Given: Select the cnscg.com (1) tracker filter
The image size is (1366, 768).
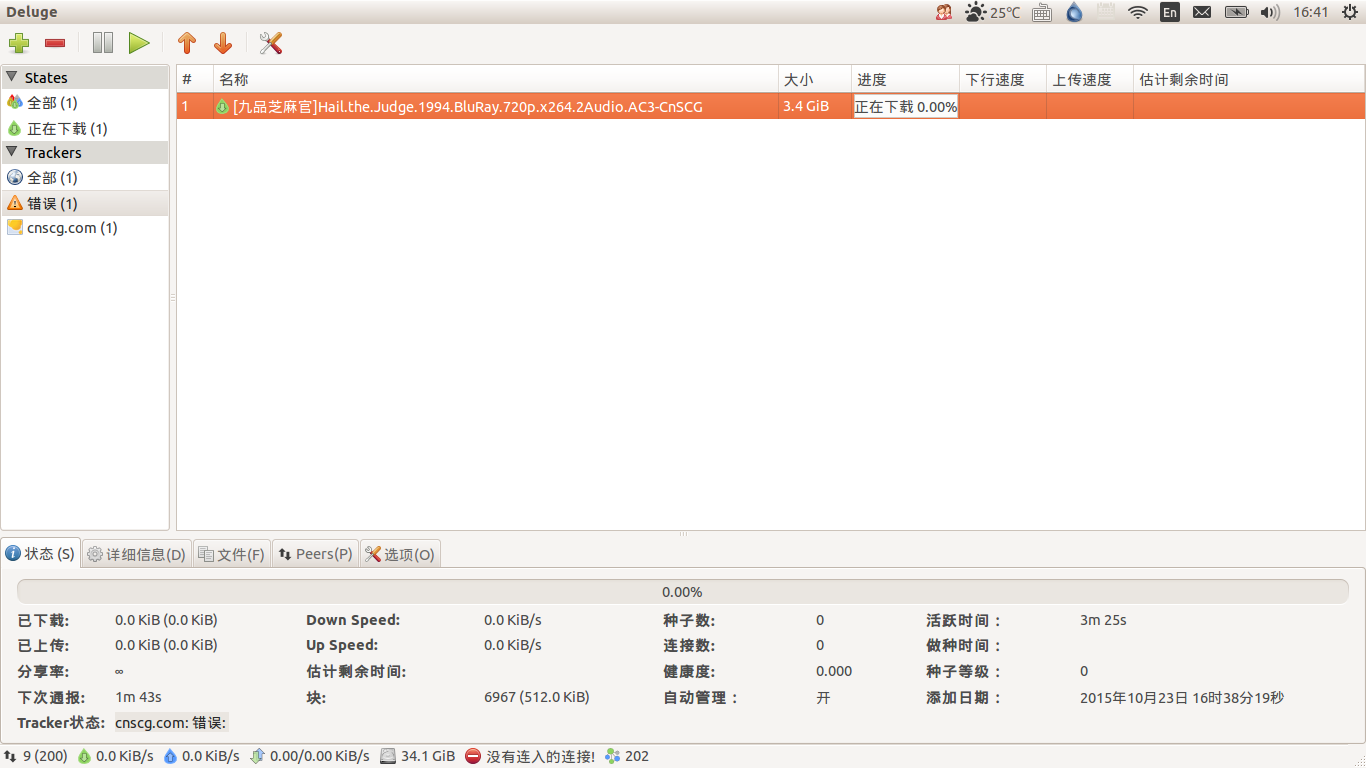Looking at the screenshot, I should coord(85,228).
